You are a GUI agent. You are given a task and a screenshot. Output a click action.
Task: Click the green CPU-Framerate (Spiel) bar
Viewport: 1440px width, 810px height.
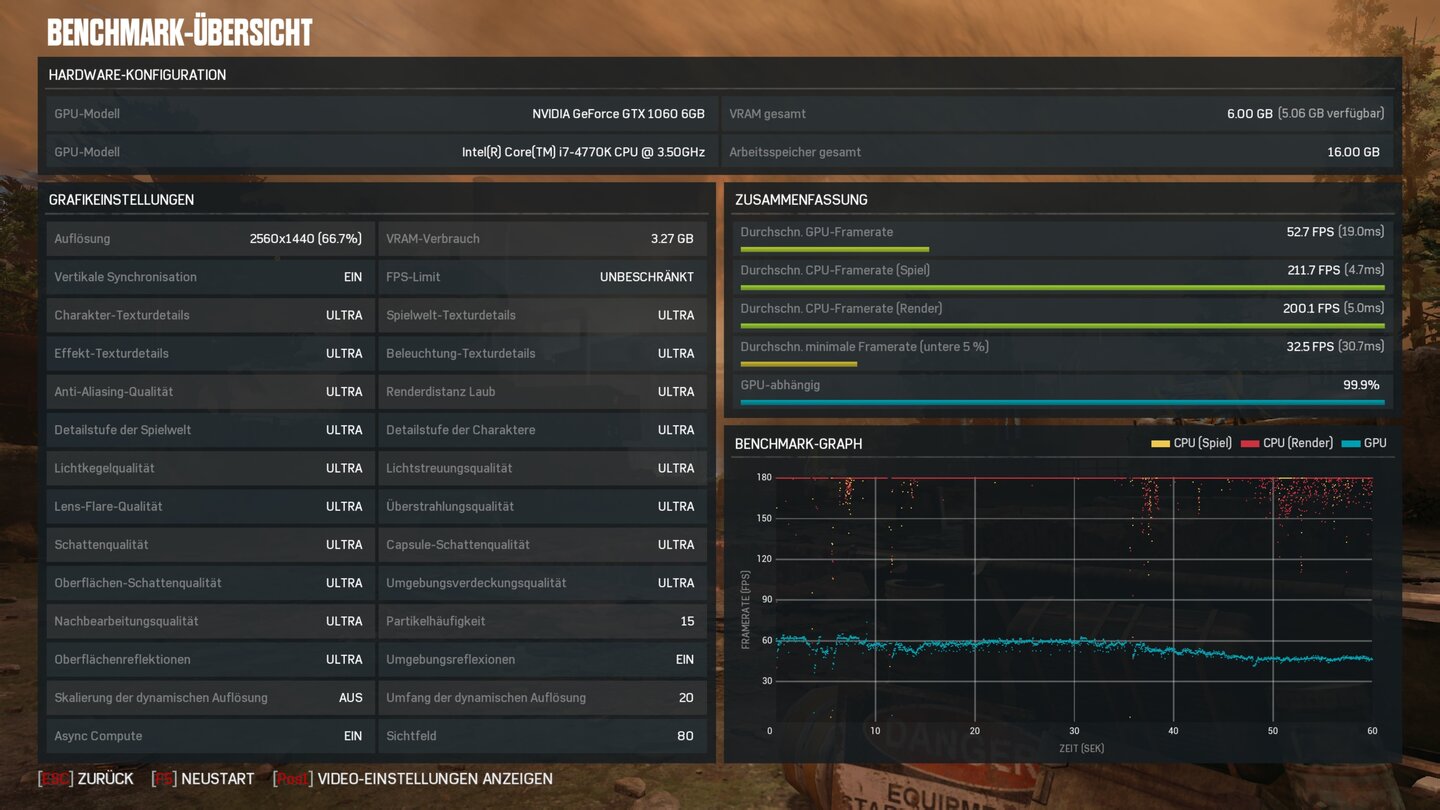point(1062,287)
